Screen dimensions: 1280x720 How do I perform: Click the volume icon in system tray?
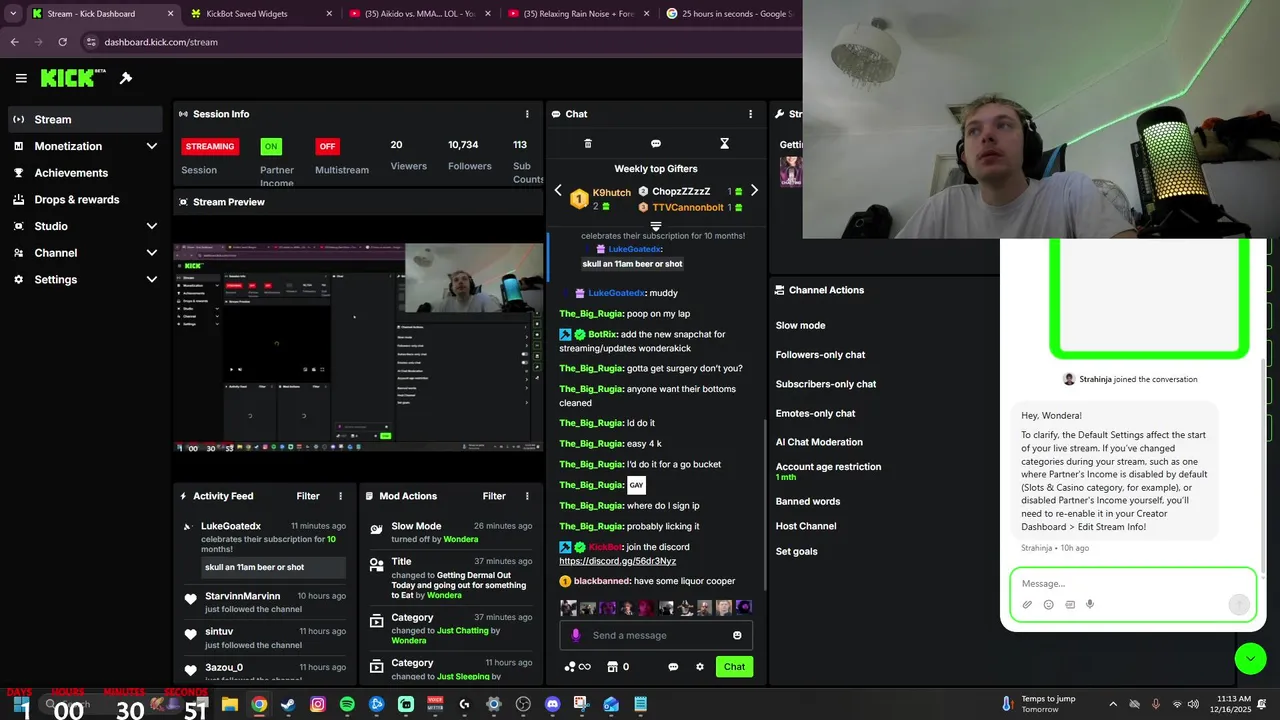tap(1193, 704)
